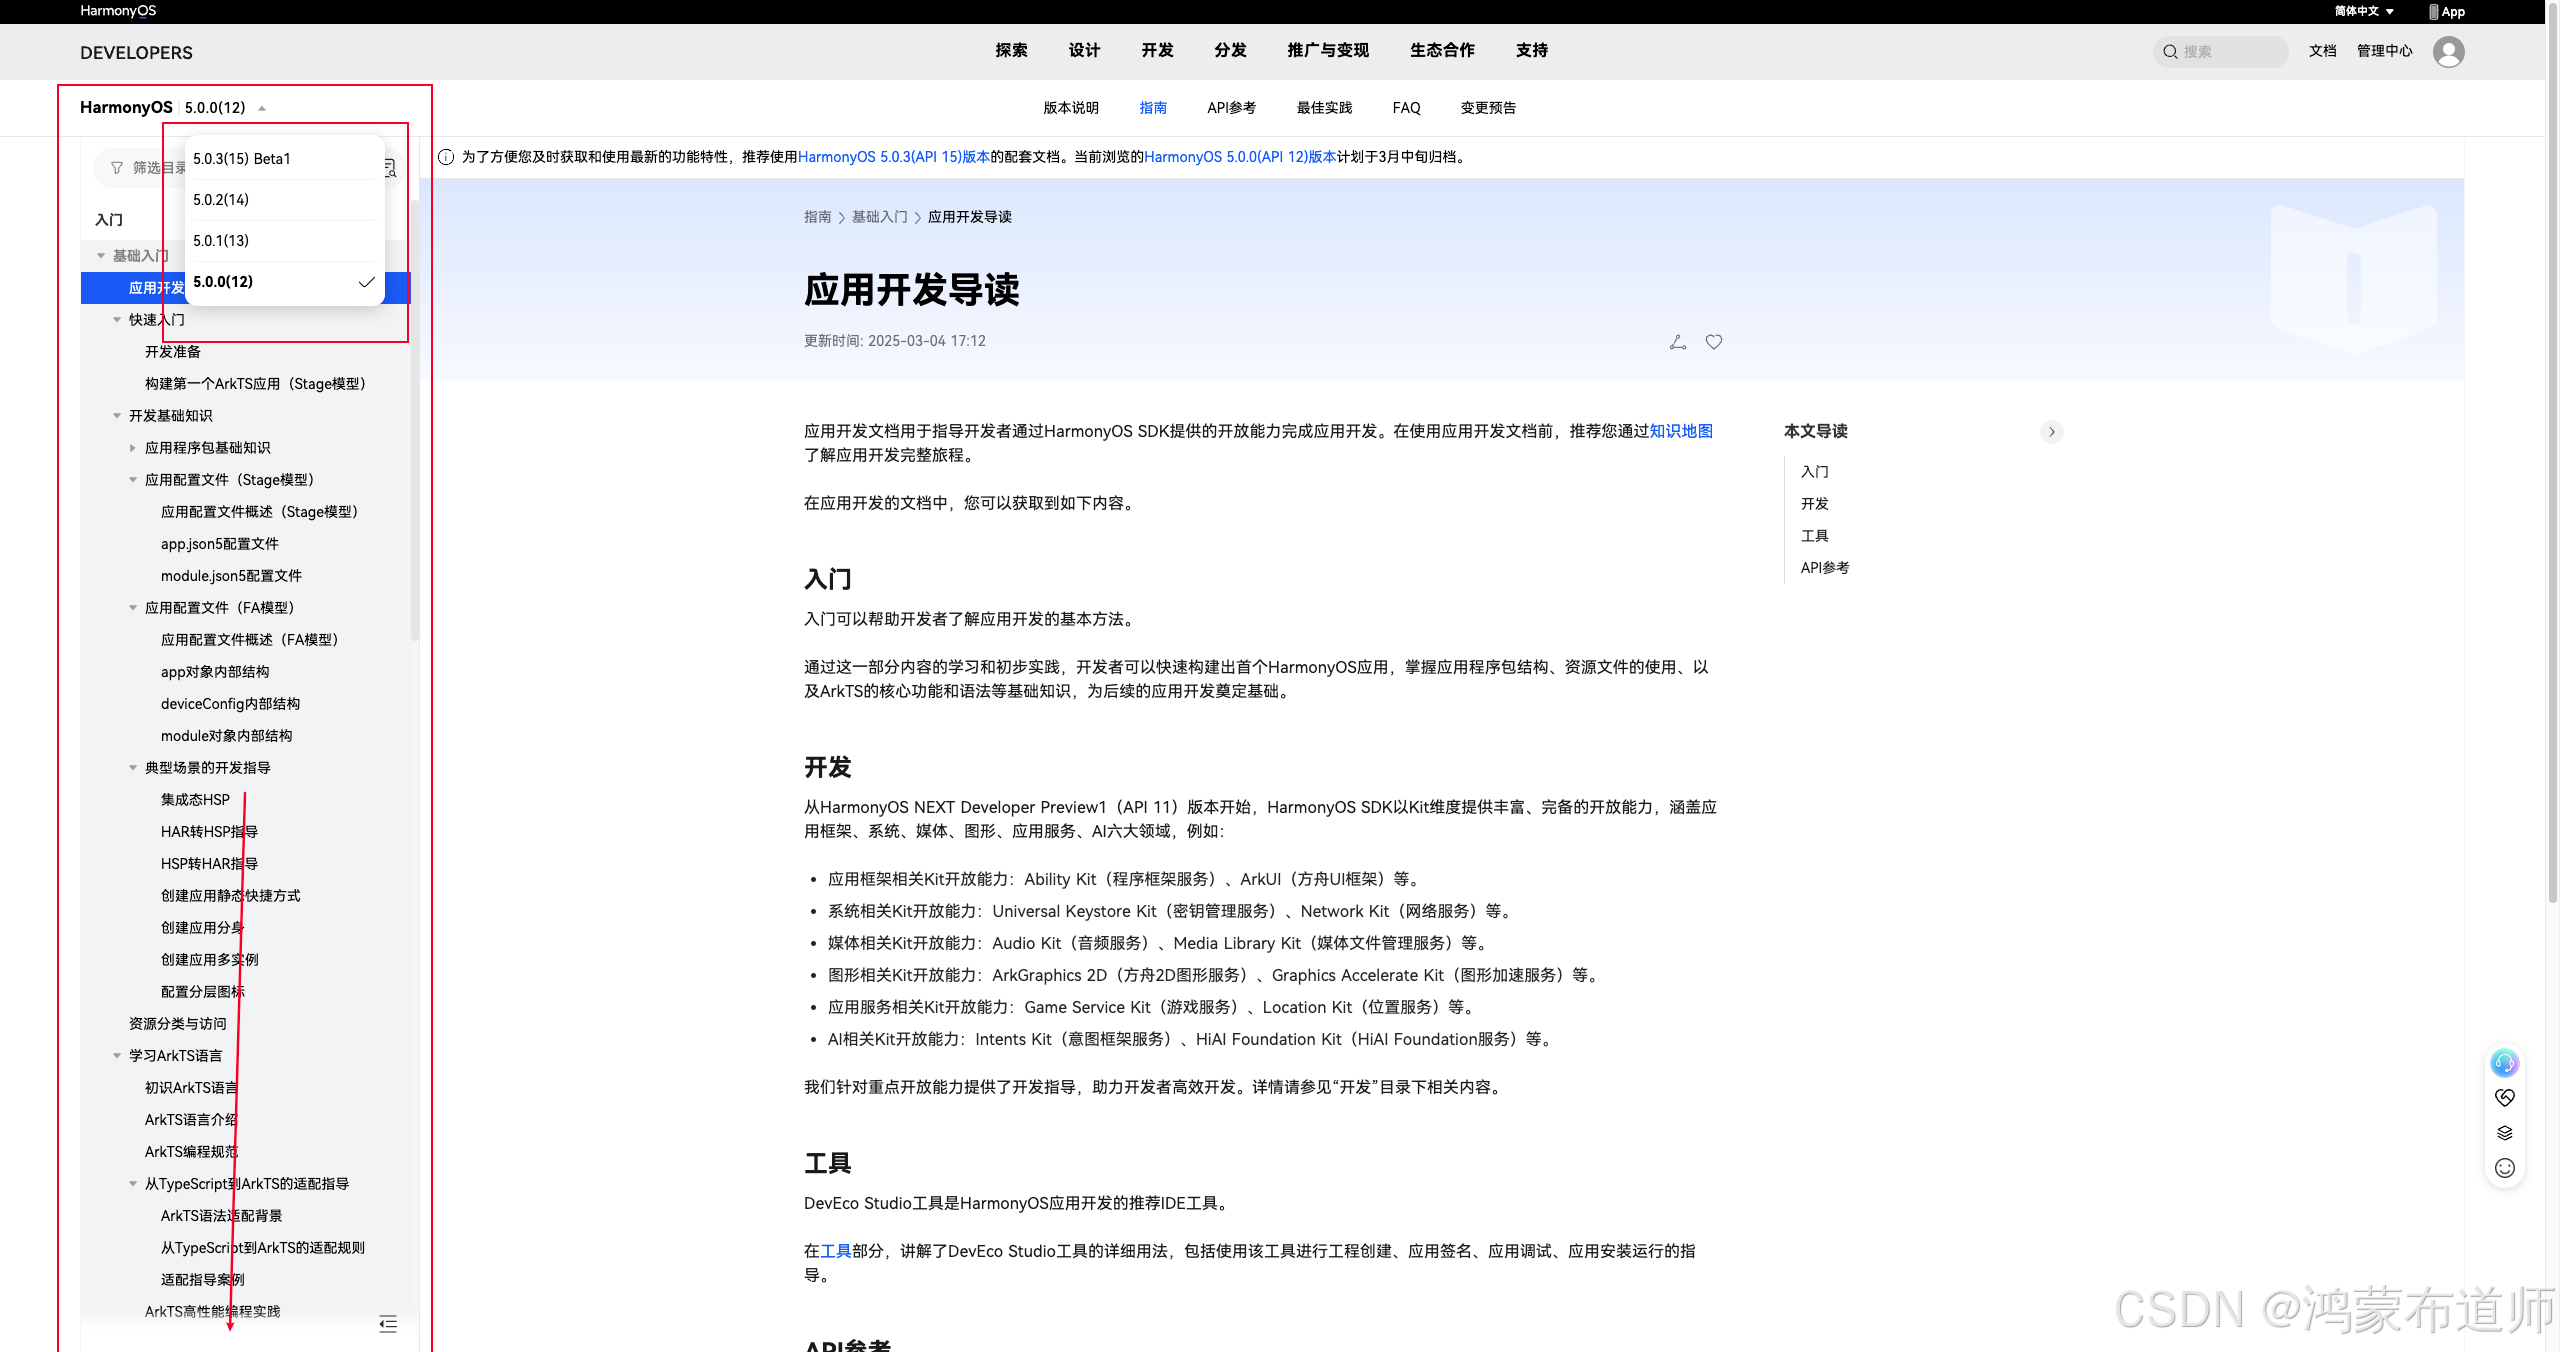
Task: Click the user avatar profile icon
Action: [2448, 52]
